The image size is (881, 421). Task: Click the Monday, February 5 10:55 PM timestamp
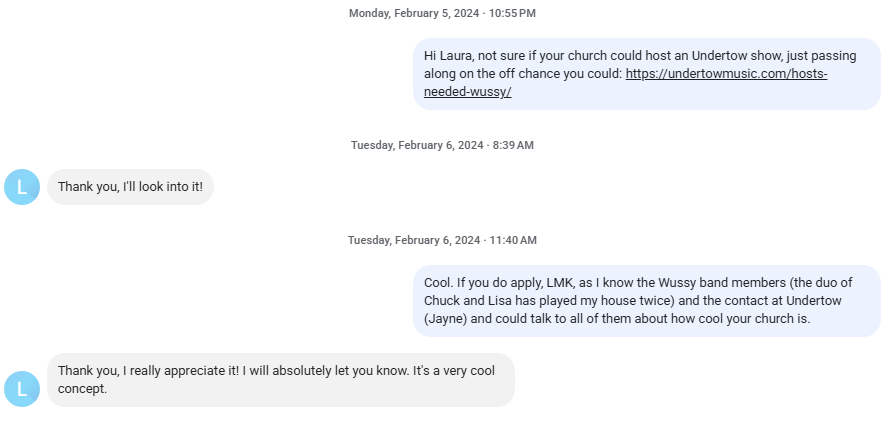(442, 13)
